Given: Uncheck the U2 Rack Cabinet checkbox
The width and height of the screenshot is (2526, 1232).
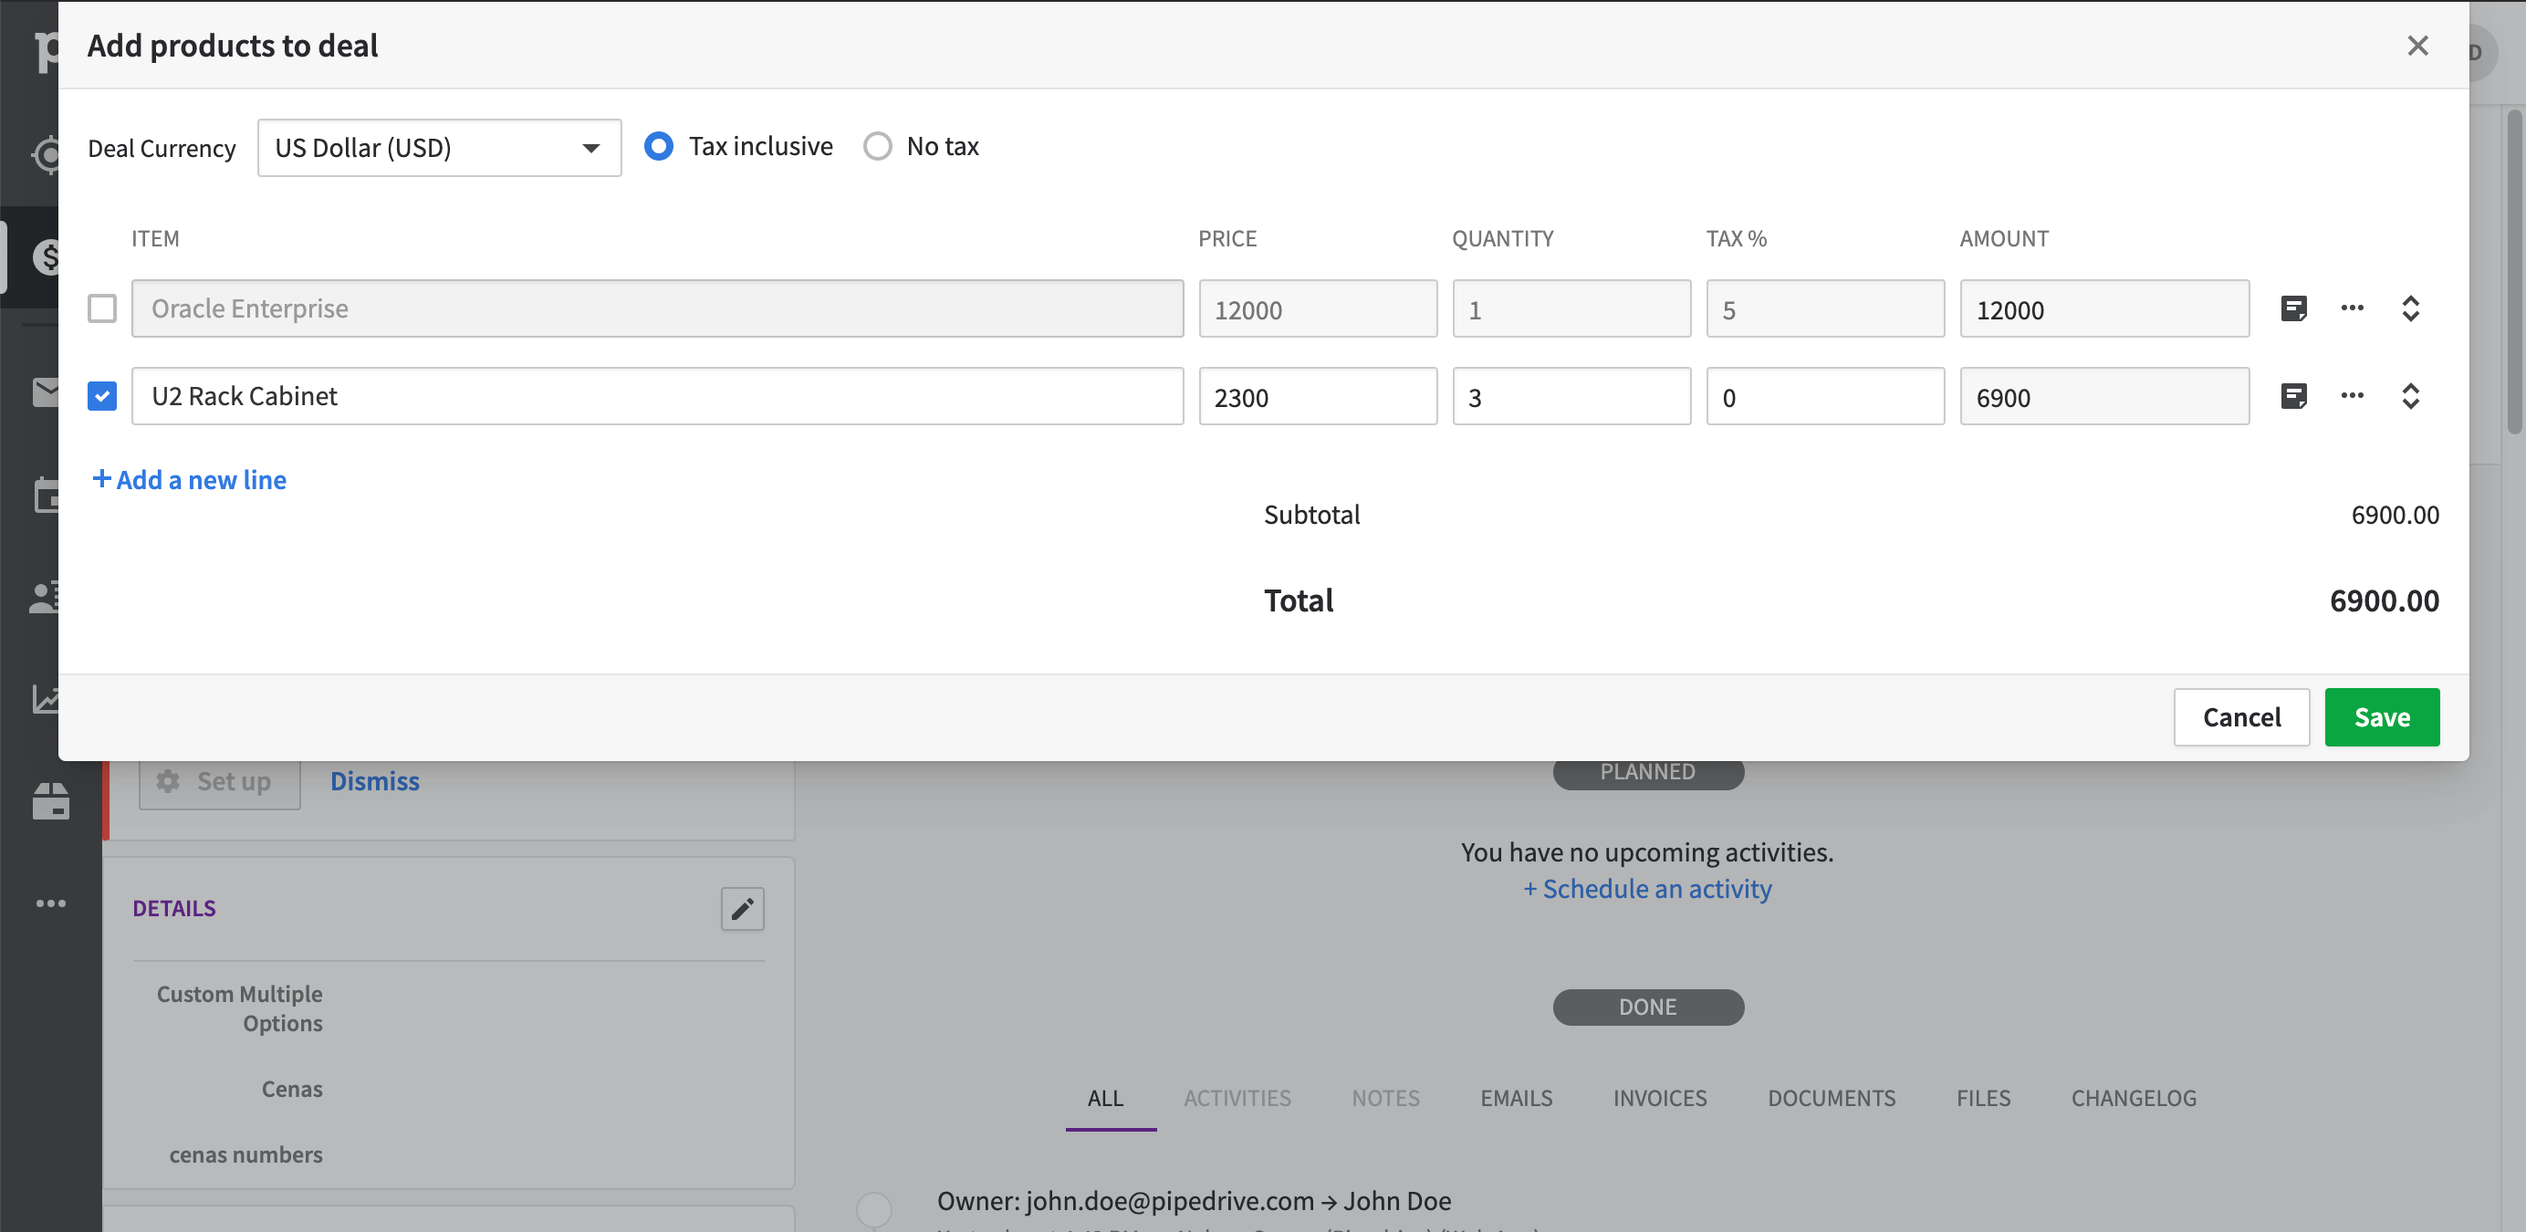Looking at the screenshot, I should point(102,396).
